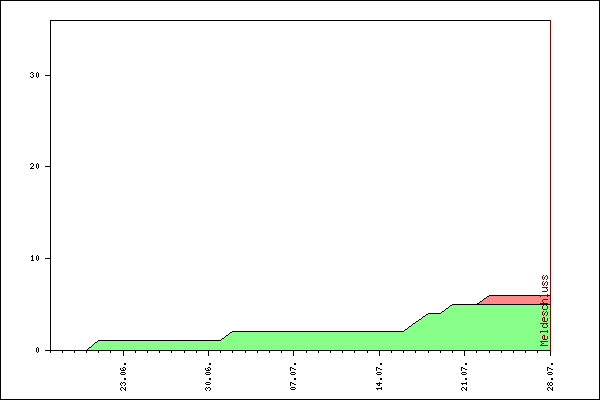Click the green step up after 30.06.
This screenshot has width=600, height=400.
coord(227,336)
